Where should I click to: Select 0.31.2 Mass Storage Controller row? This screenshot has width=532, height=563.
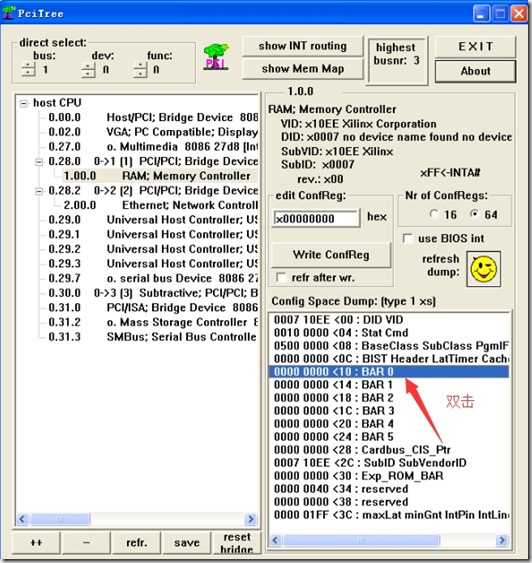[153, 322]
